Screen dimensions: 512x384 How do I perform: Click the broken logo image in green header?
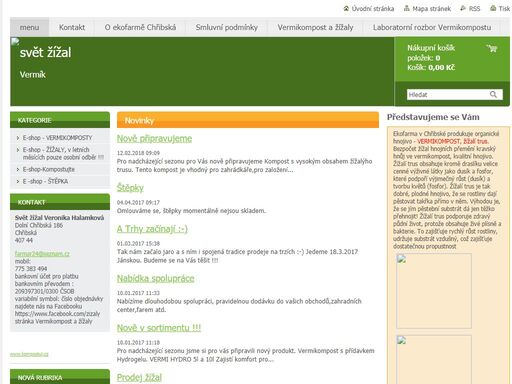(x=15, y=42)
